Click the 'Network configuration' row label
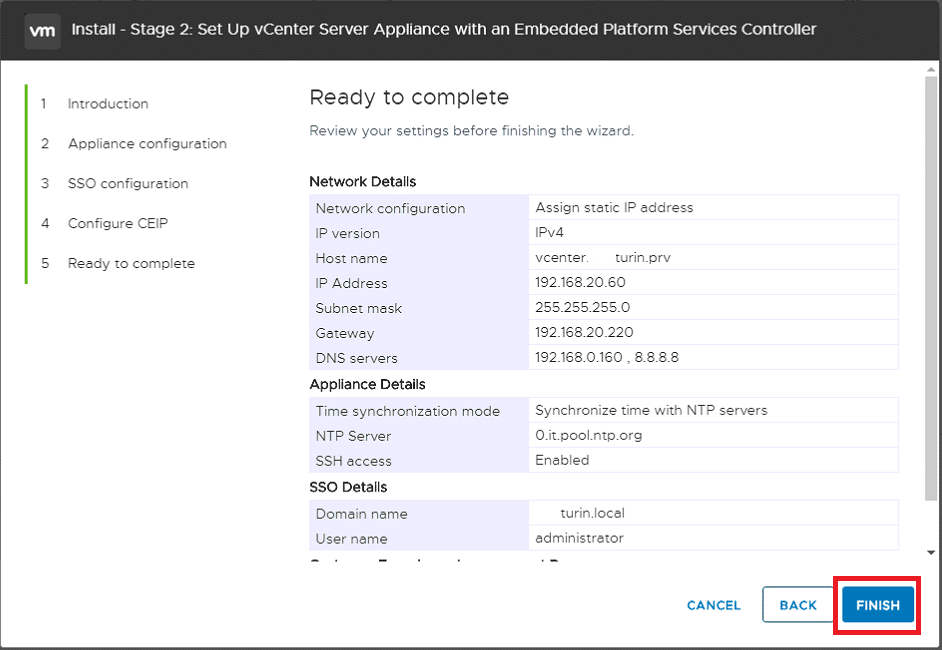The image size is (942, 650). click(390, 208)
